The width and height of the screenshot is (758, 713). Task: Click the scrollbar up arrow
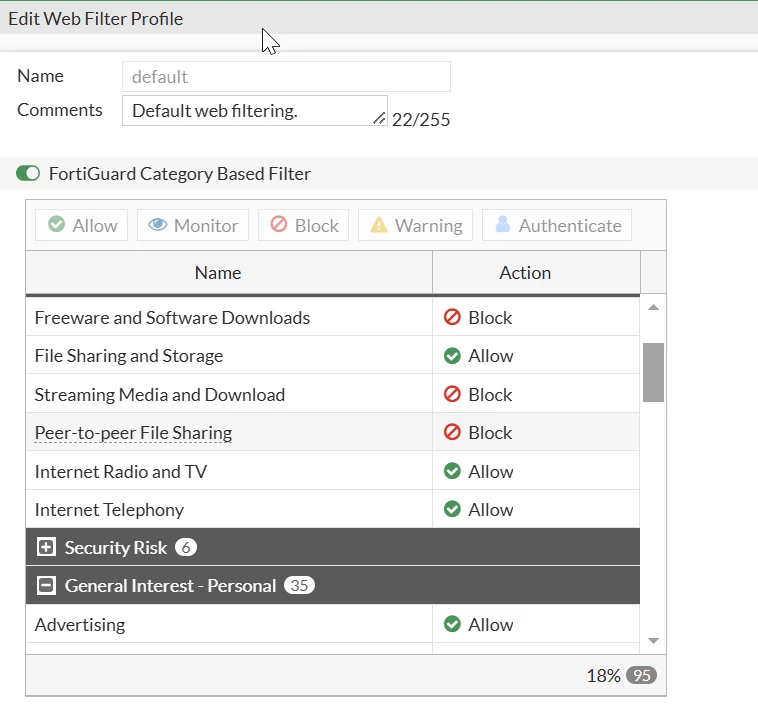tap(653, 307)
